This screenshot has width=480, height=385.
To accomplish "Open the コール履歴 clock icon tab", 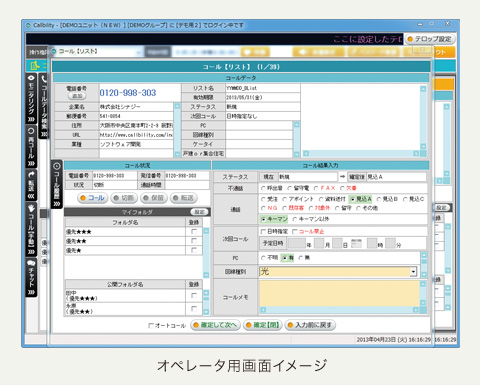I will 56,184.
